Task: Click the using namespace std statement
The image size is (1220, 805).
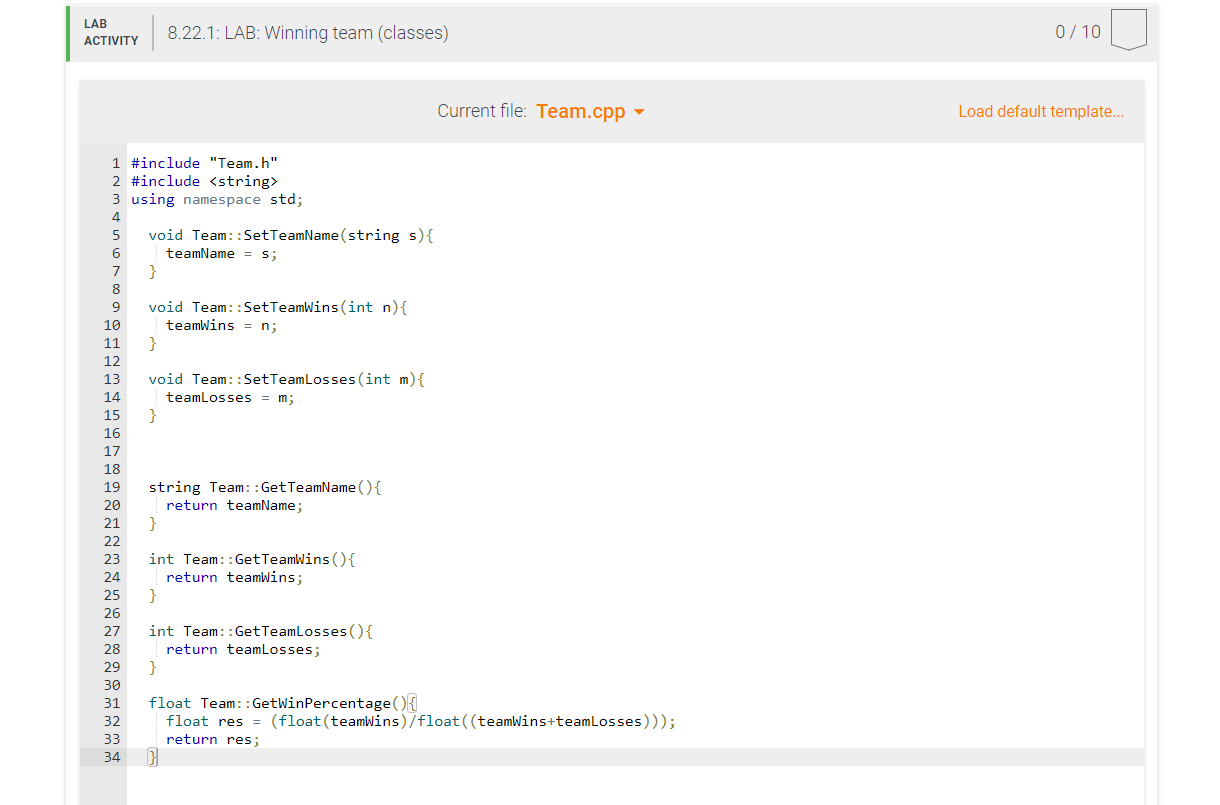Action: (x=215, y=199)
